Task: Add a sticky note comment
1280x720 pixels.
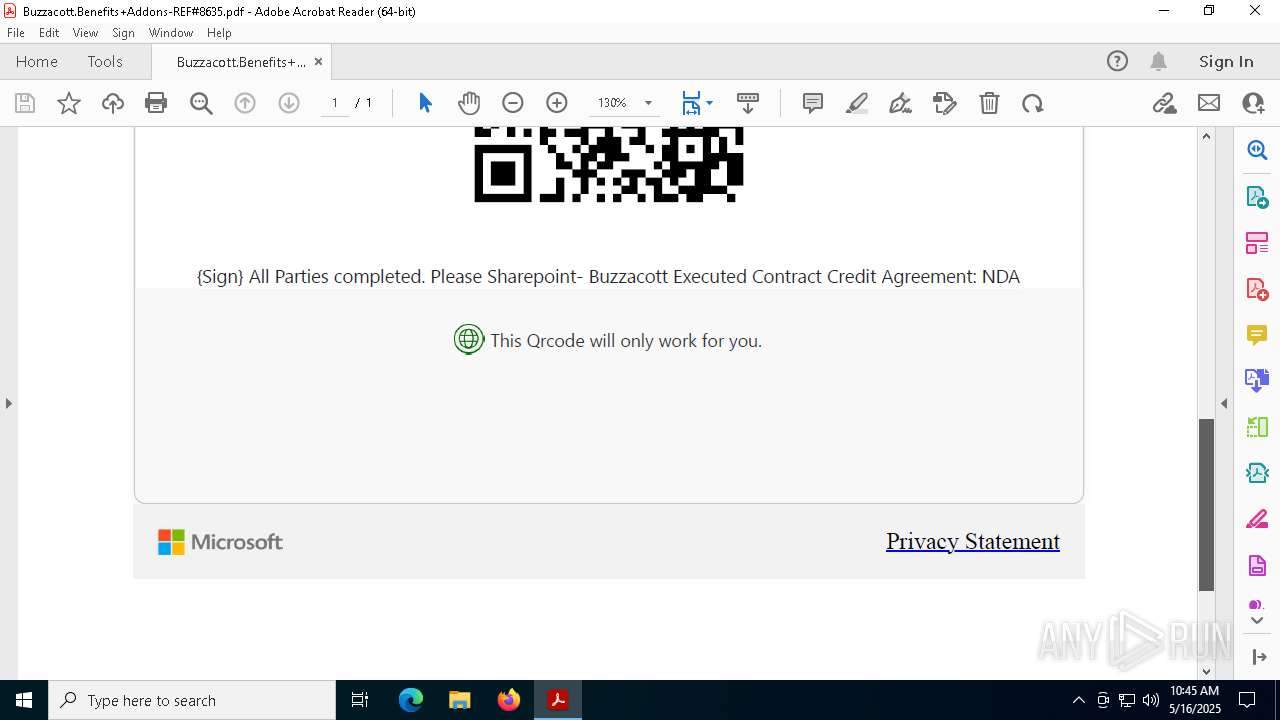Action: pos(813,103)
